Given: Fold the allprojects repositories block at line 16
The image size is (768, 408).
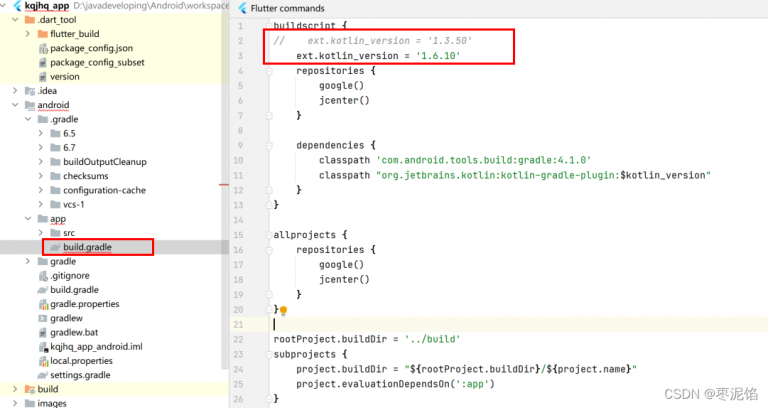Looking at the screenshot, I should tap(271, 249).
